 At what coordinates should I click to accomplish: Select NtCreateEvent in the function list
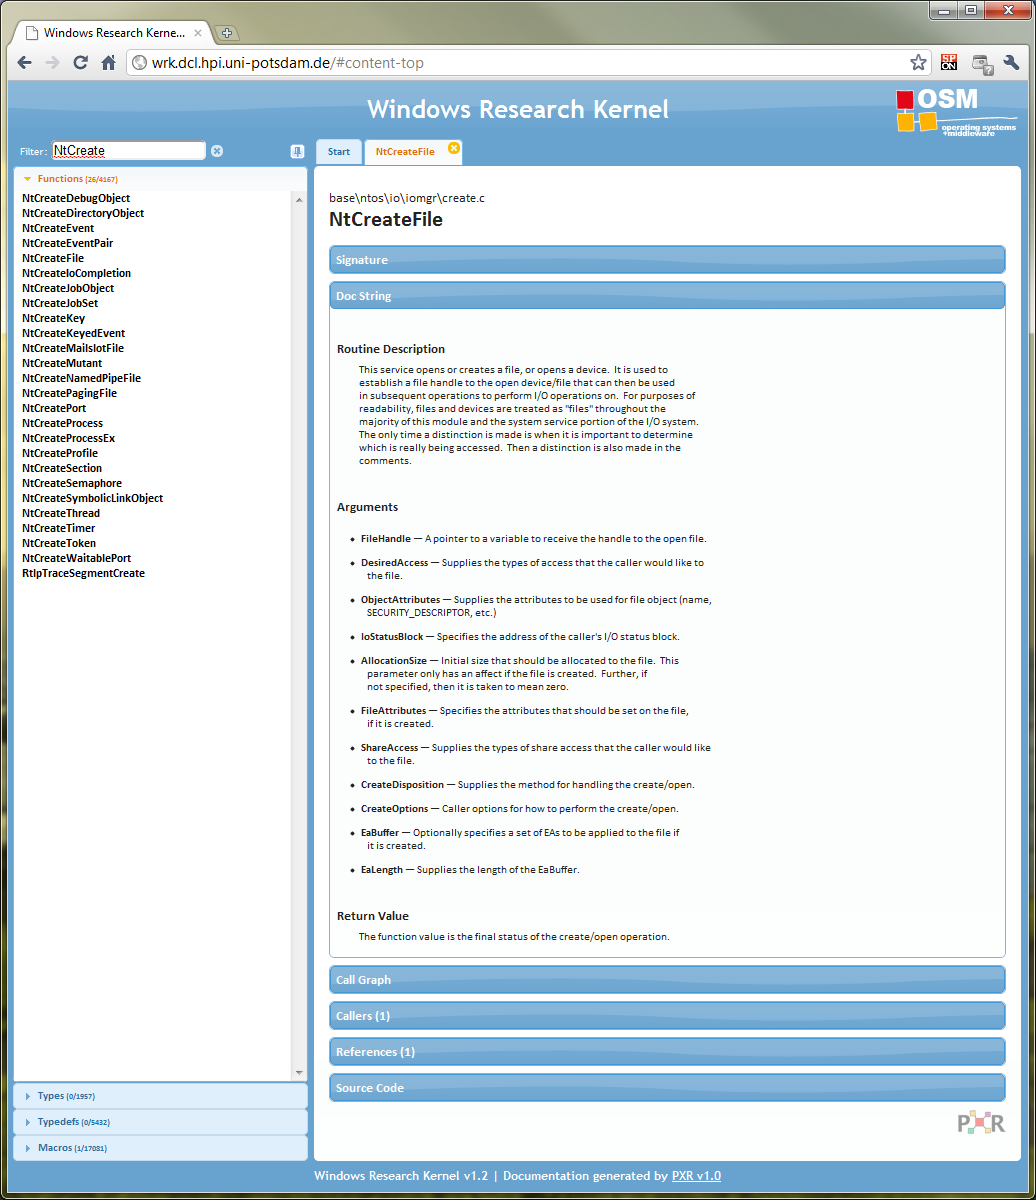coord(58,228)
